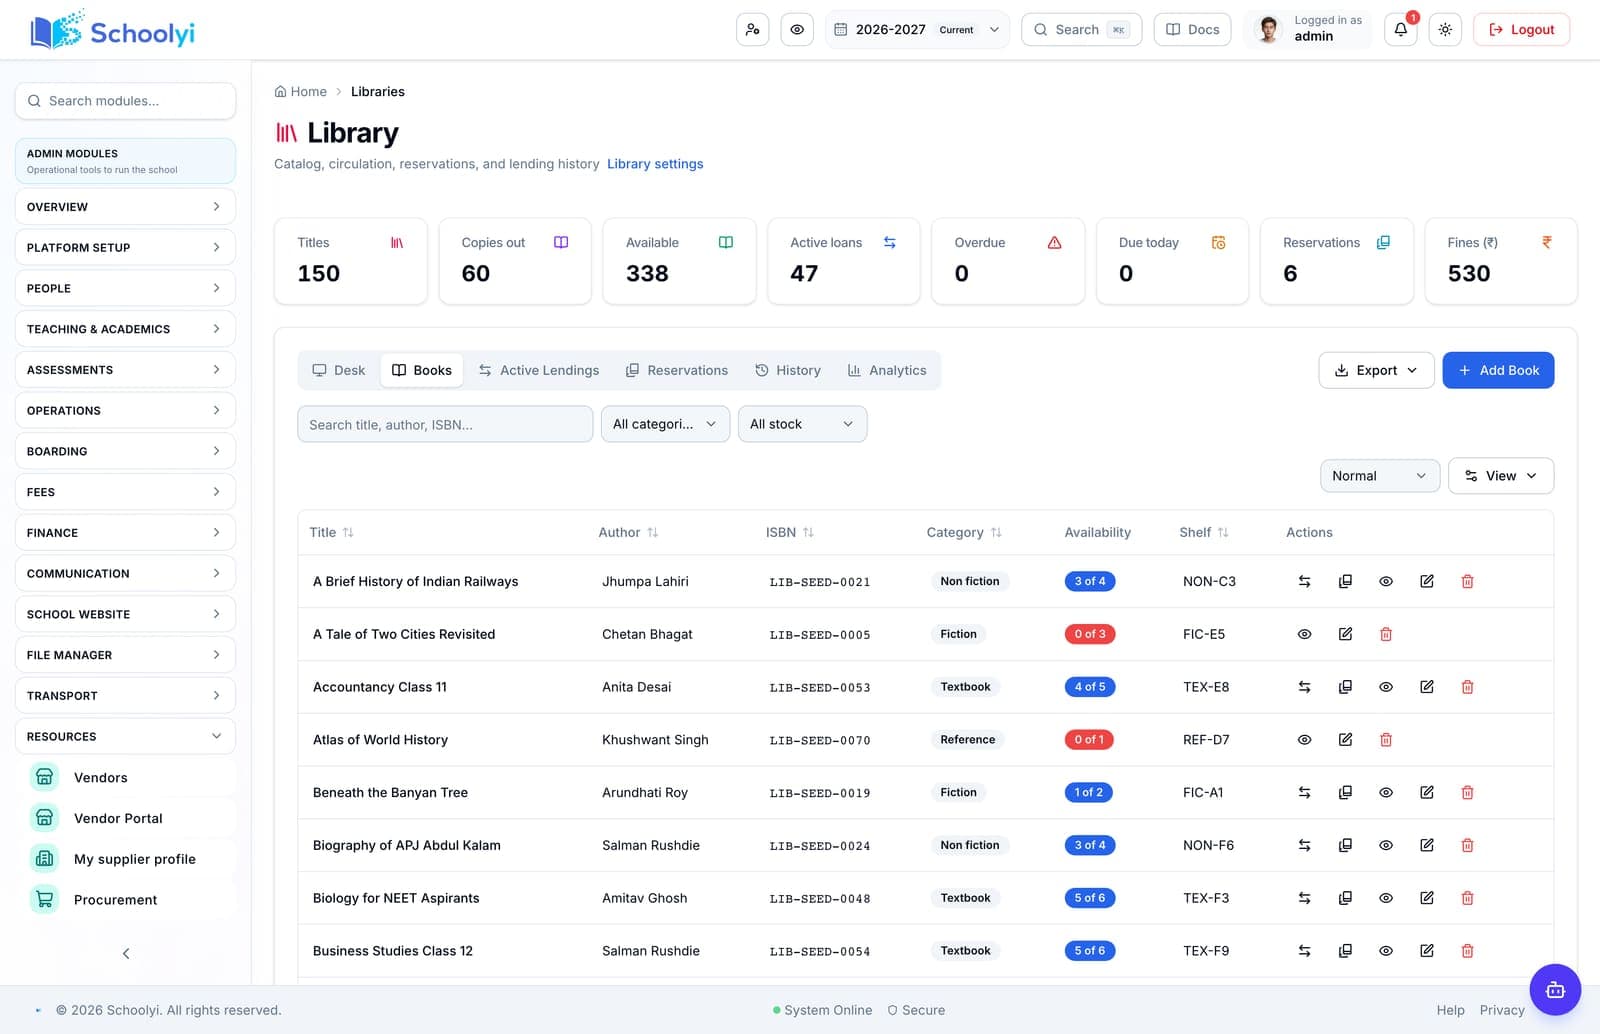Click copies icon for Biography of APJ Abdul Kalam

click(1345, 845)
